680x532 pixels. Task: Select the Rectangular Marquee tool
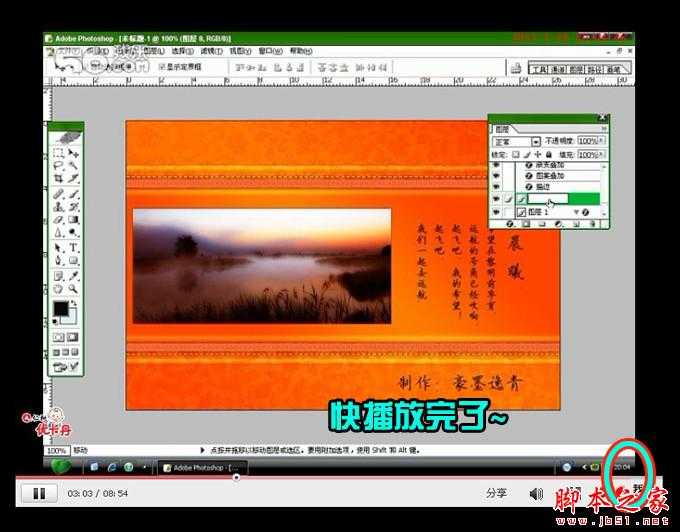click(x=59, y=153)
